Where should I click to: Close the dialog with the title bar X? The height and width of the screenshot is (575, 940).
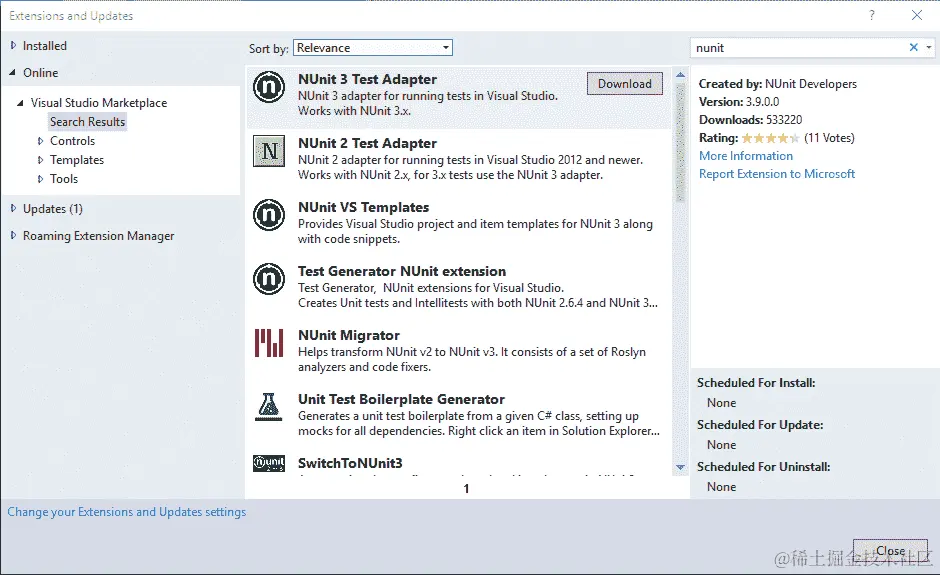click(x=917, y=16)
